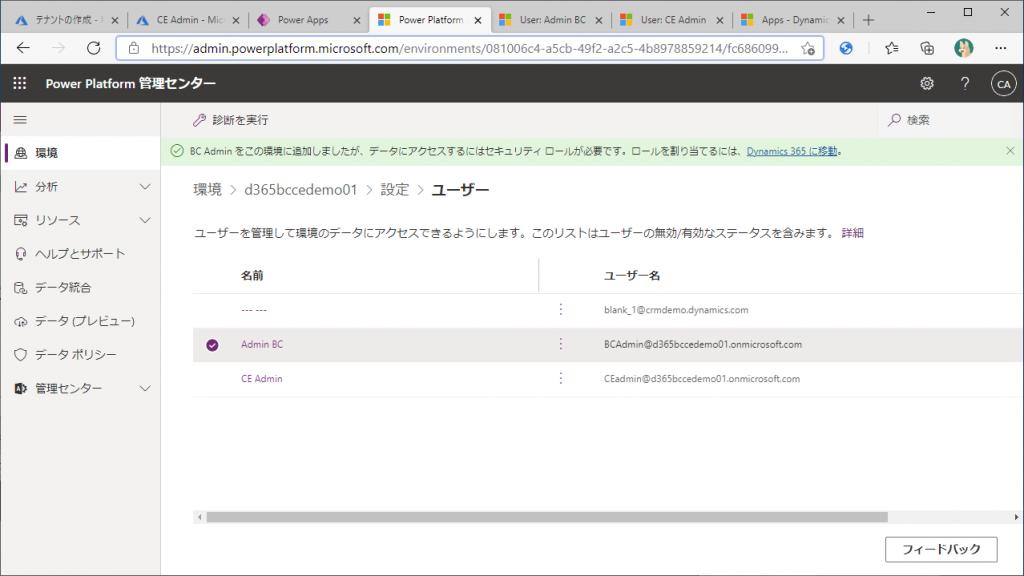Close the Power Apps browser tab
1024x576 pixels.
357,20
